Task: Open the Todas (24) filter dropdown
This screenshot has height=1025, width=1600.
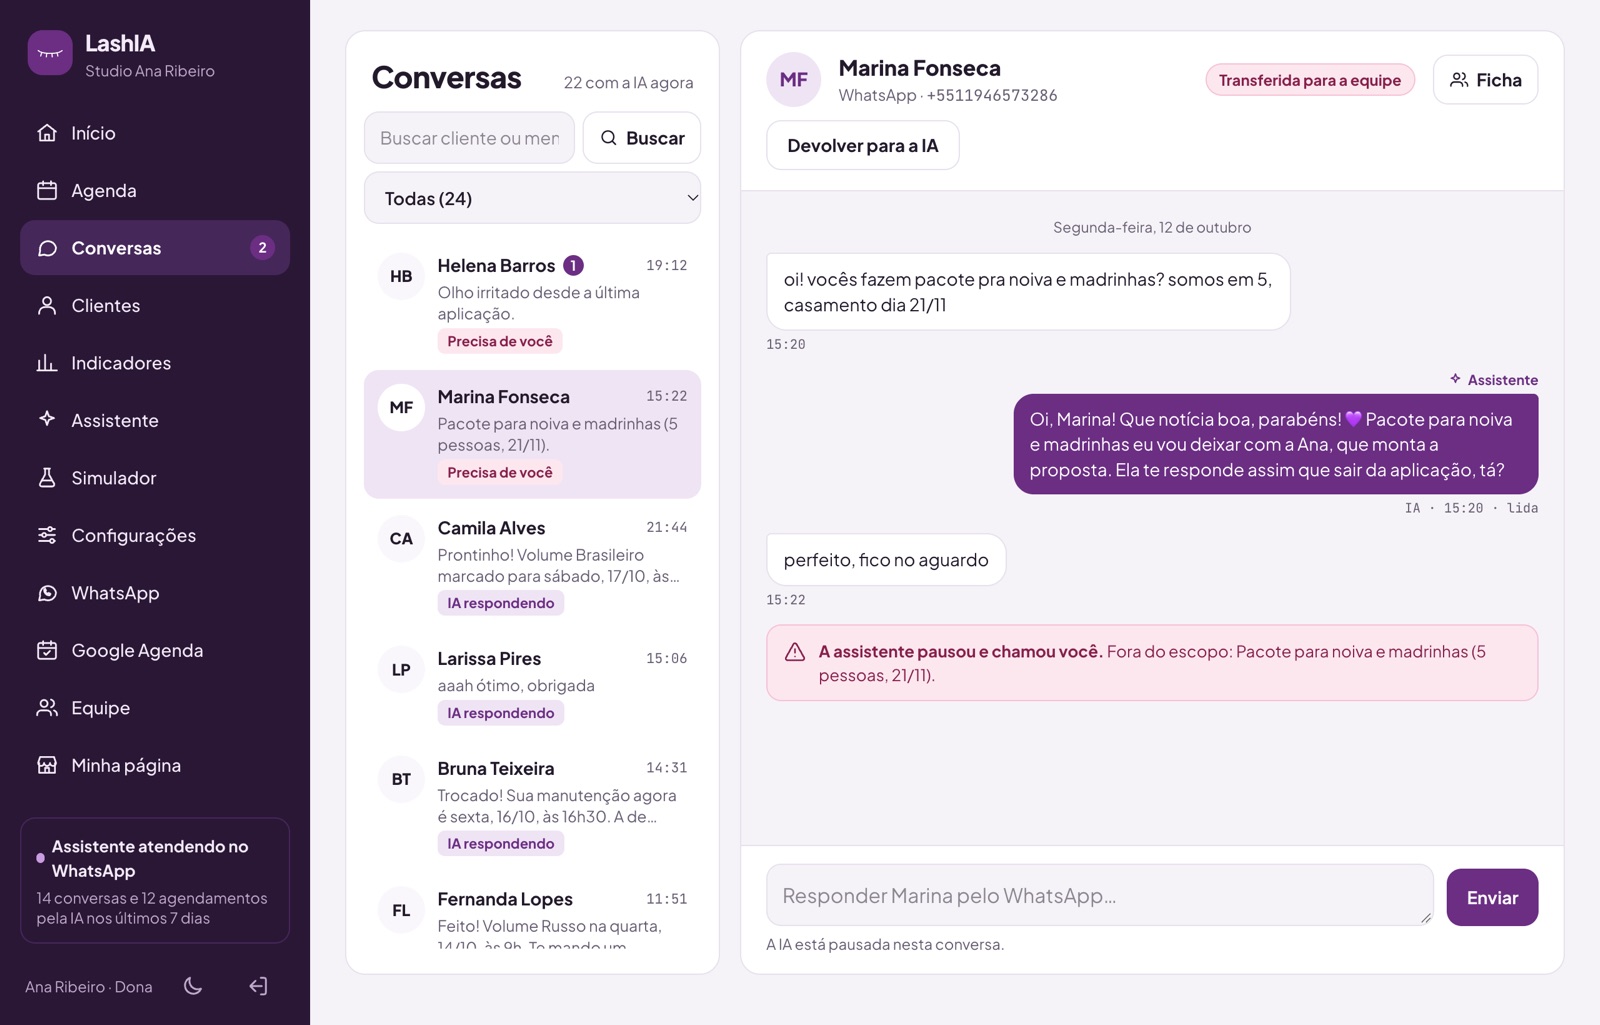Action: tap(532, 198)
